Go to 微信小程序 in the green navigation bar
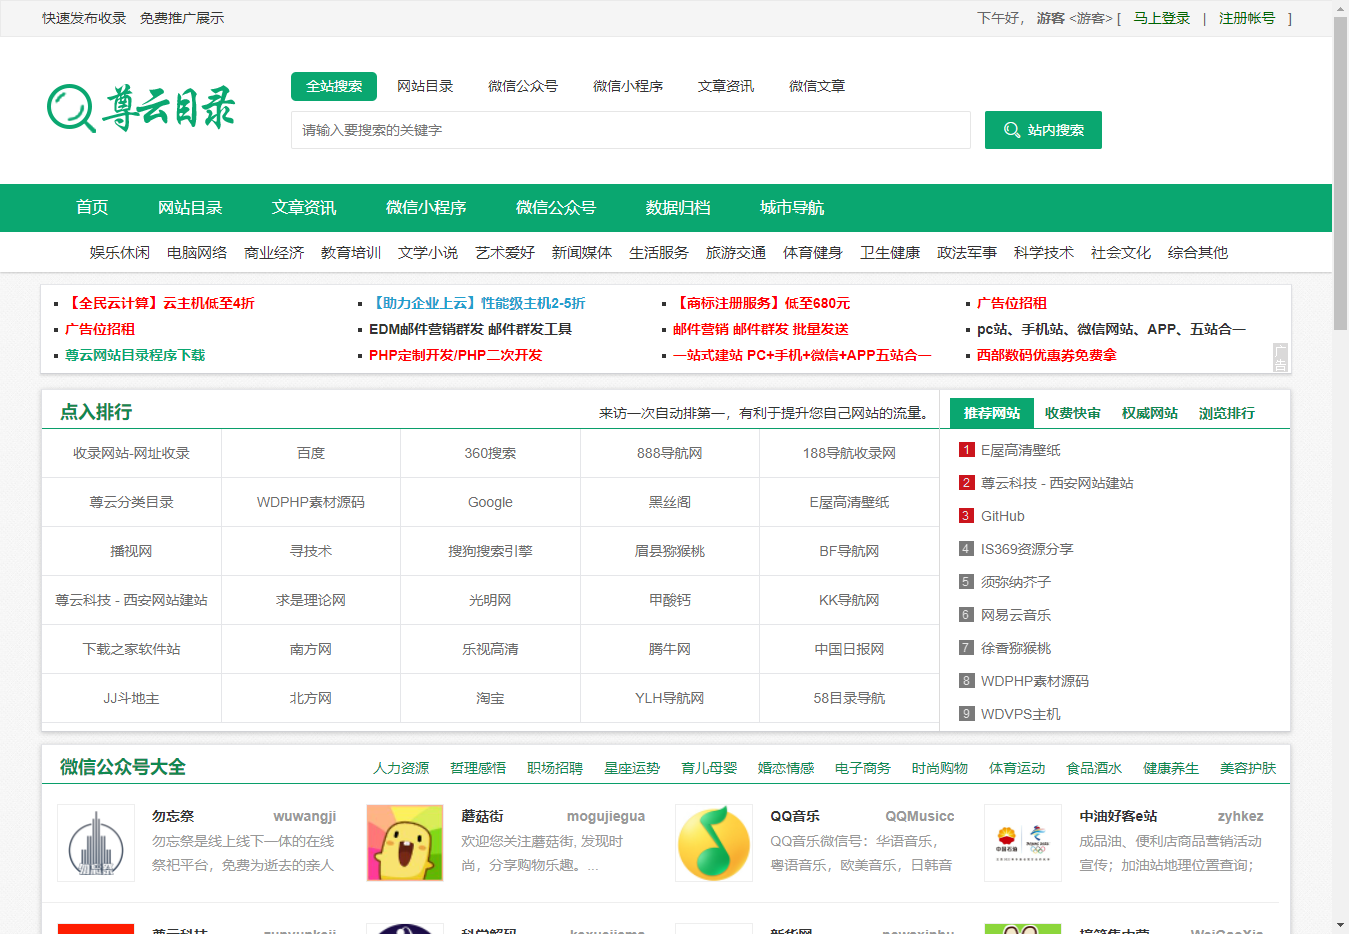The image size is (1349, 934). pyautogui.click(x=426, y=208)
